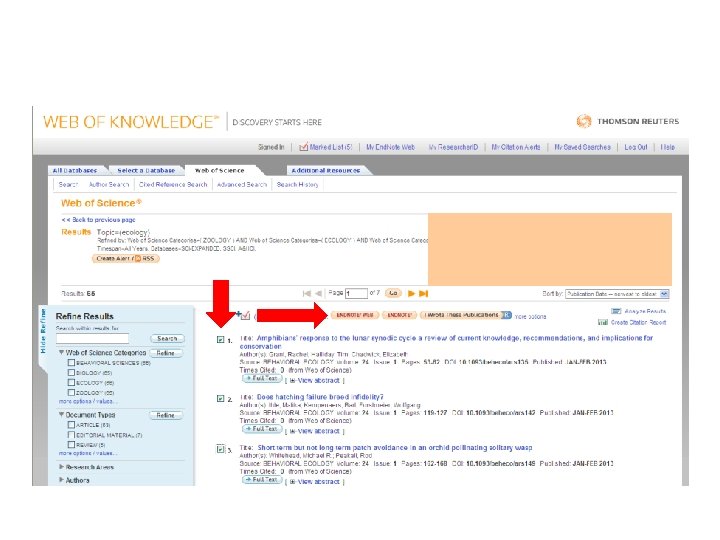The image size is (720, 540).
Task: Click the Create Alert / RSS button
Action: click(x=126, y=259)
